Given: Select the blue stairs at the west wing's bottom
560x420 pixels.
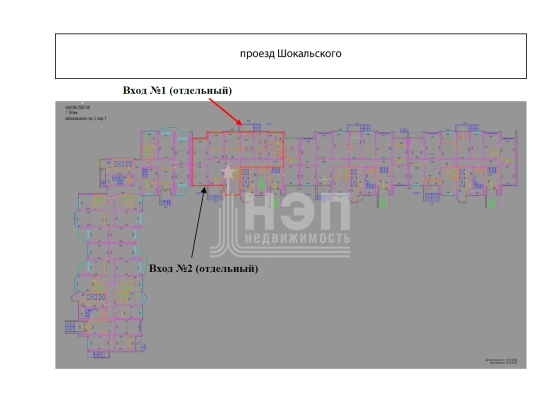Looking at the screenshot, I should pyautogui.click(x=100, y=355).
